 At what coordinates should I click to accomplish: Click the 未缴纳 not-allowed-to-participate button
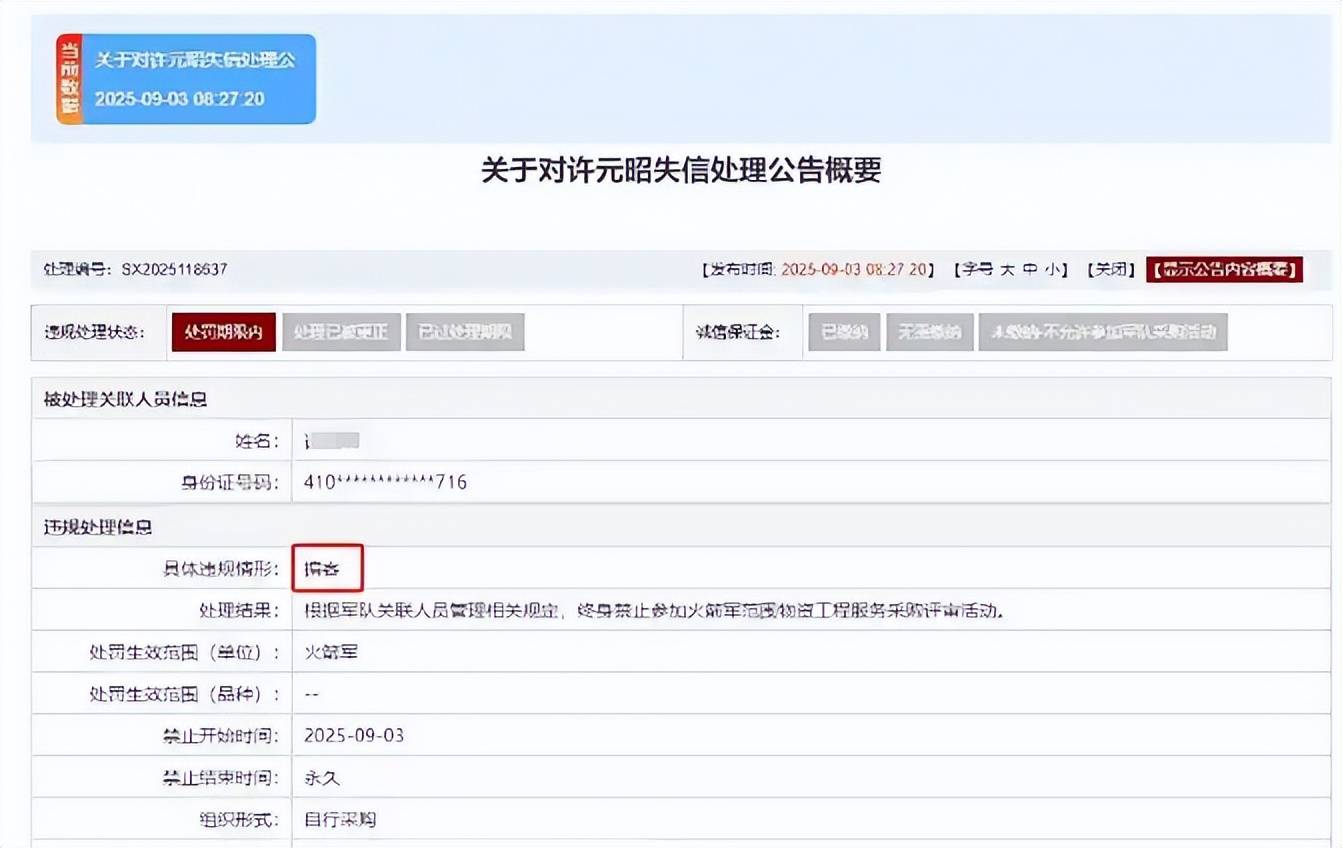[1103, 332]
